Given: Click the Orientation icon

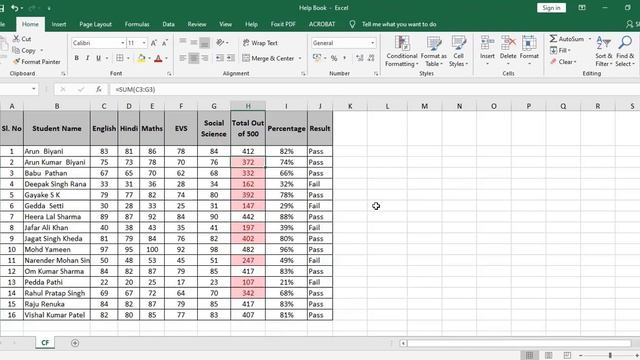Looking at the screenshot, I should (x=221, y=42).
